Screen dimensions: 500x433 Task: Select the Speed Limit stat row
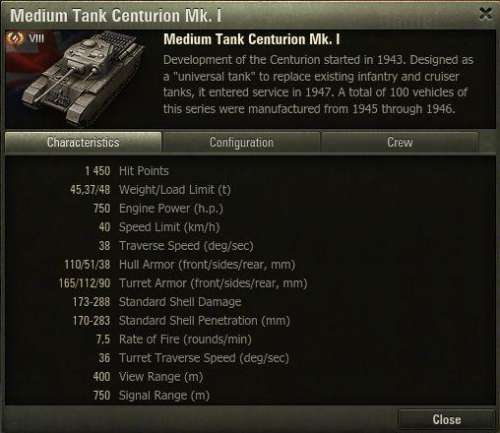(159, 227)
